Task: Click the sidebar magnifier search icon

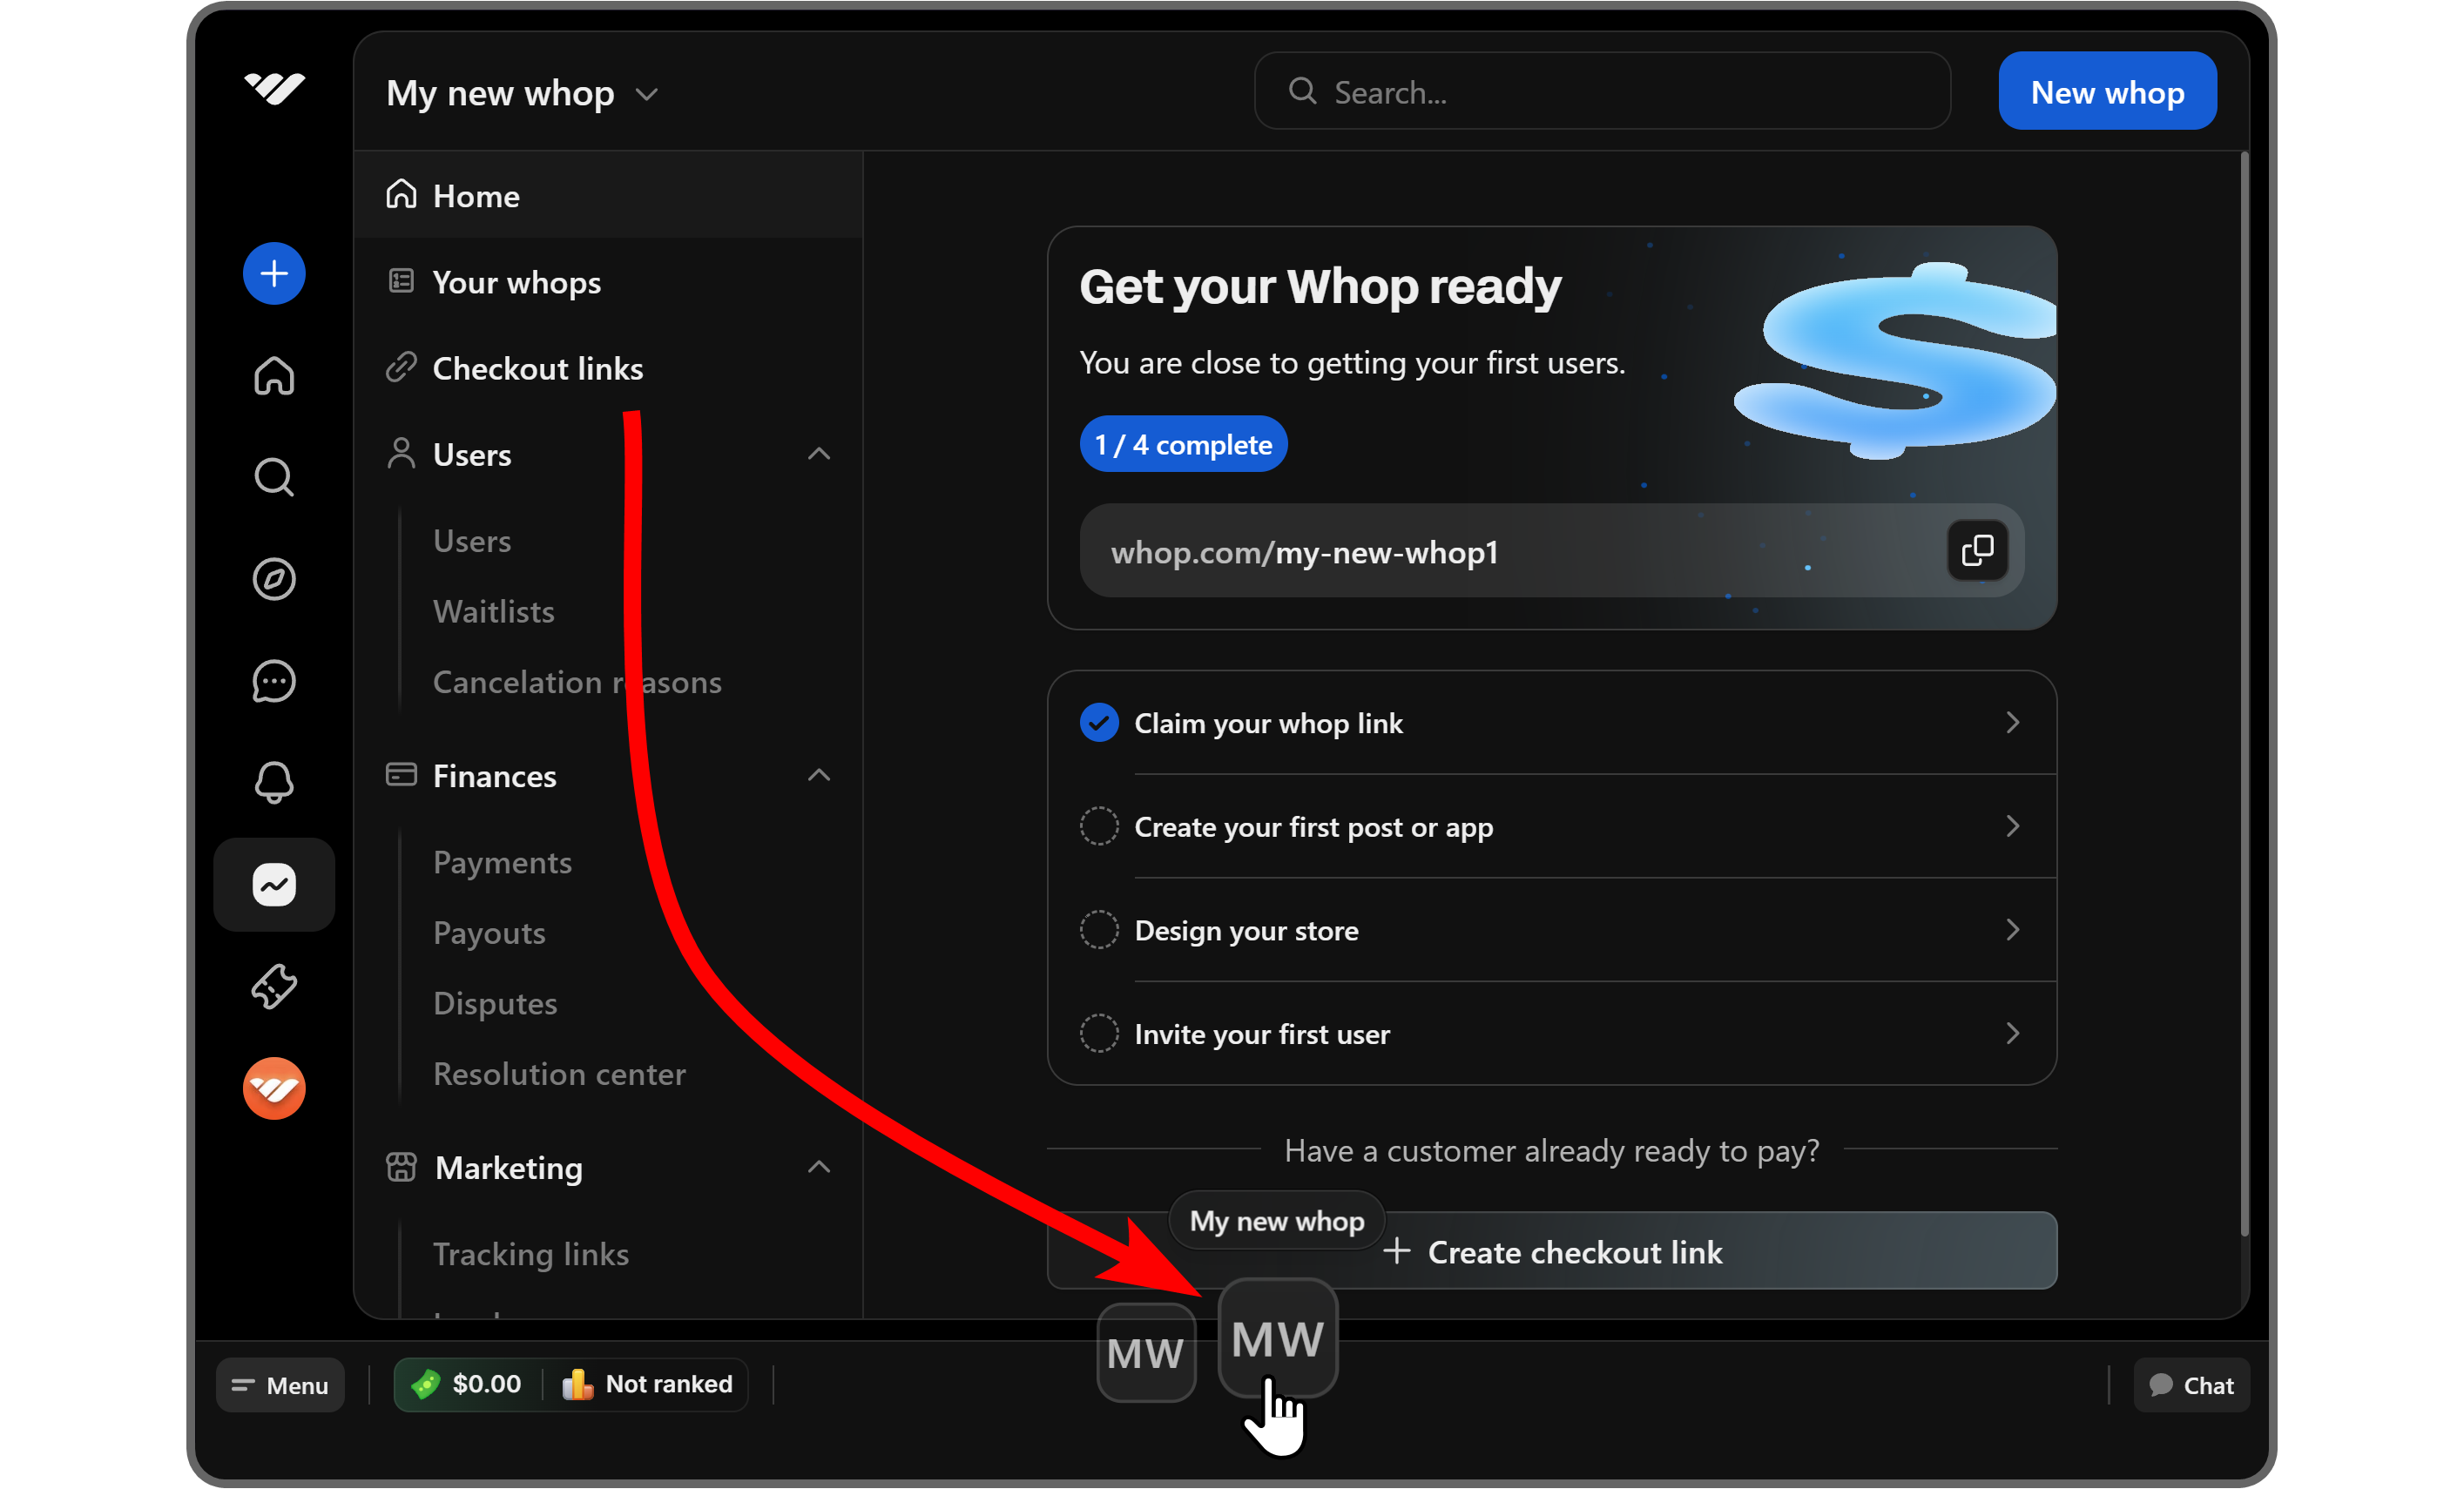Action: 274,477
